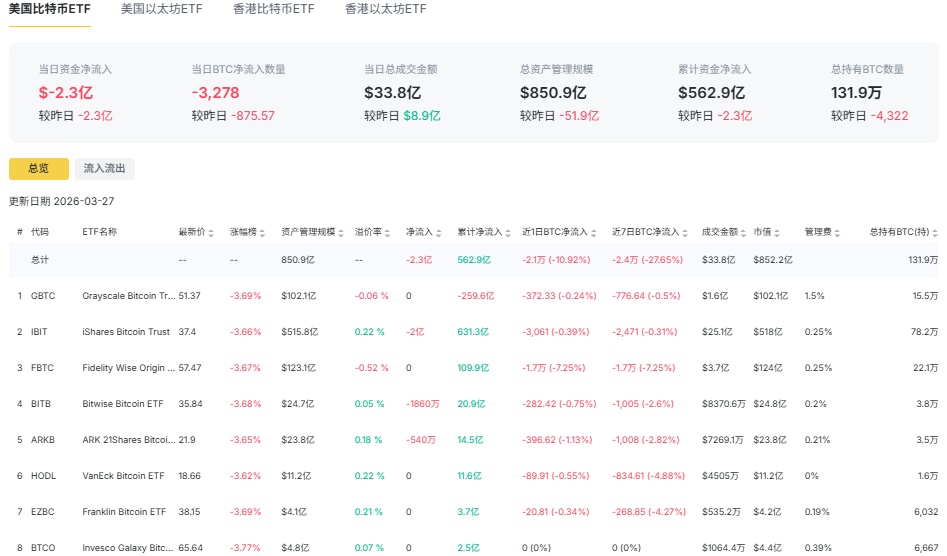This screenshot has height=556, width=947.
Task: Click 代码 column header
Action: tap(40, 232)
